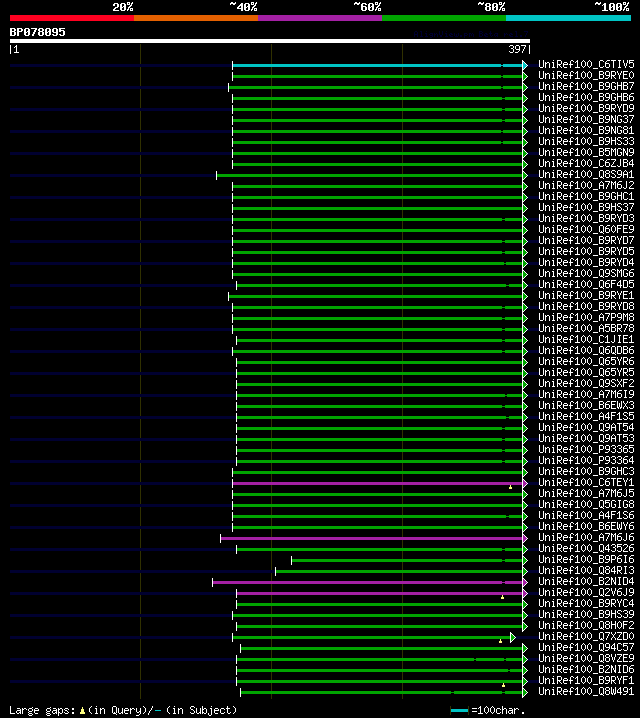
Task: Select the UniRef100_P93365 label
Action: tap(586, 449)
